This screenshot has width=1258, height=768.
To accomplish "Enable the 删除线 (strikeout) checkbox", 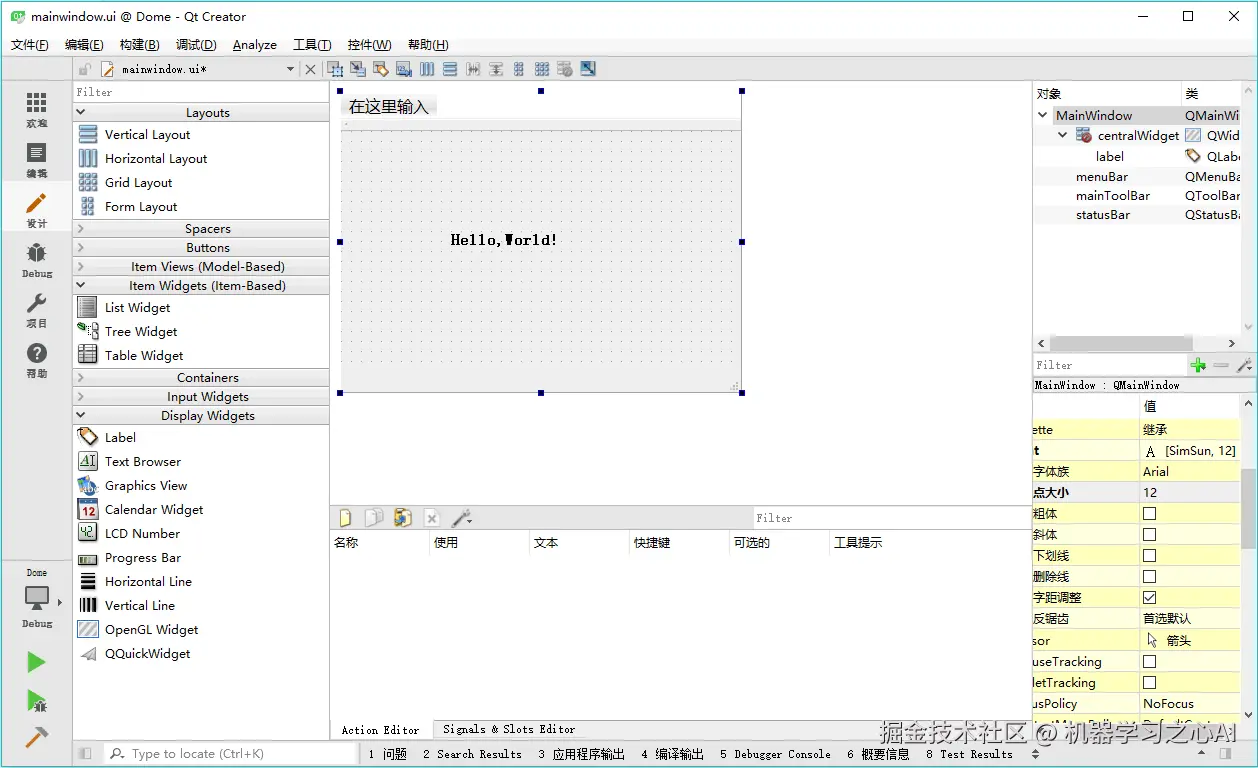I will [x=1150, y=576].
